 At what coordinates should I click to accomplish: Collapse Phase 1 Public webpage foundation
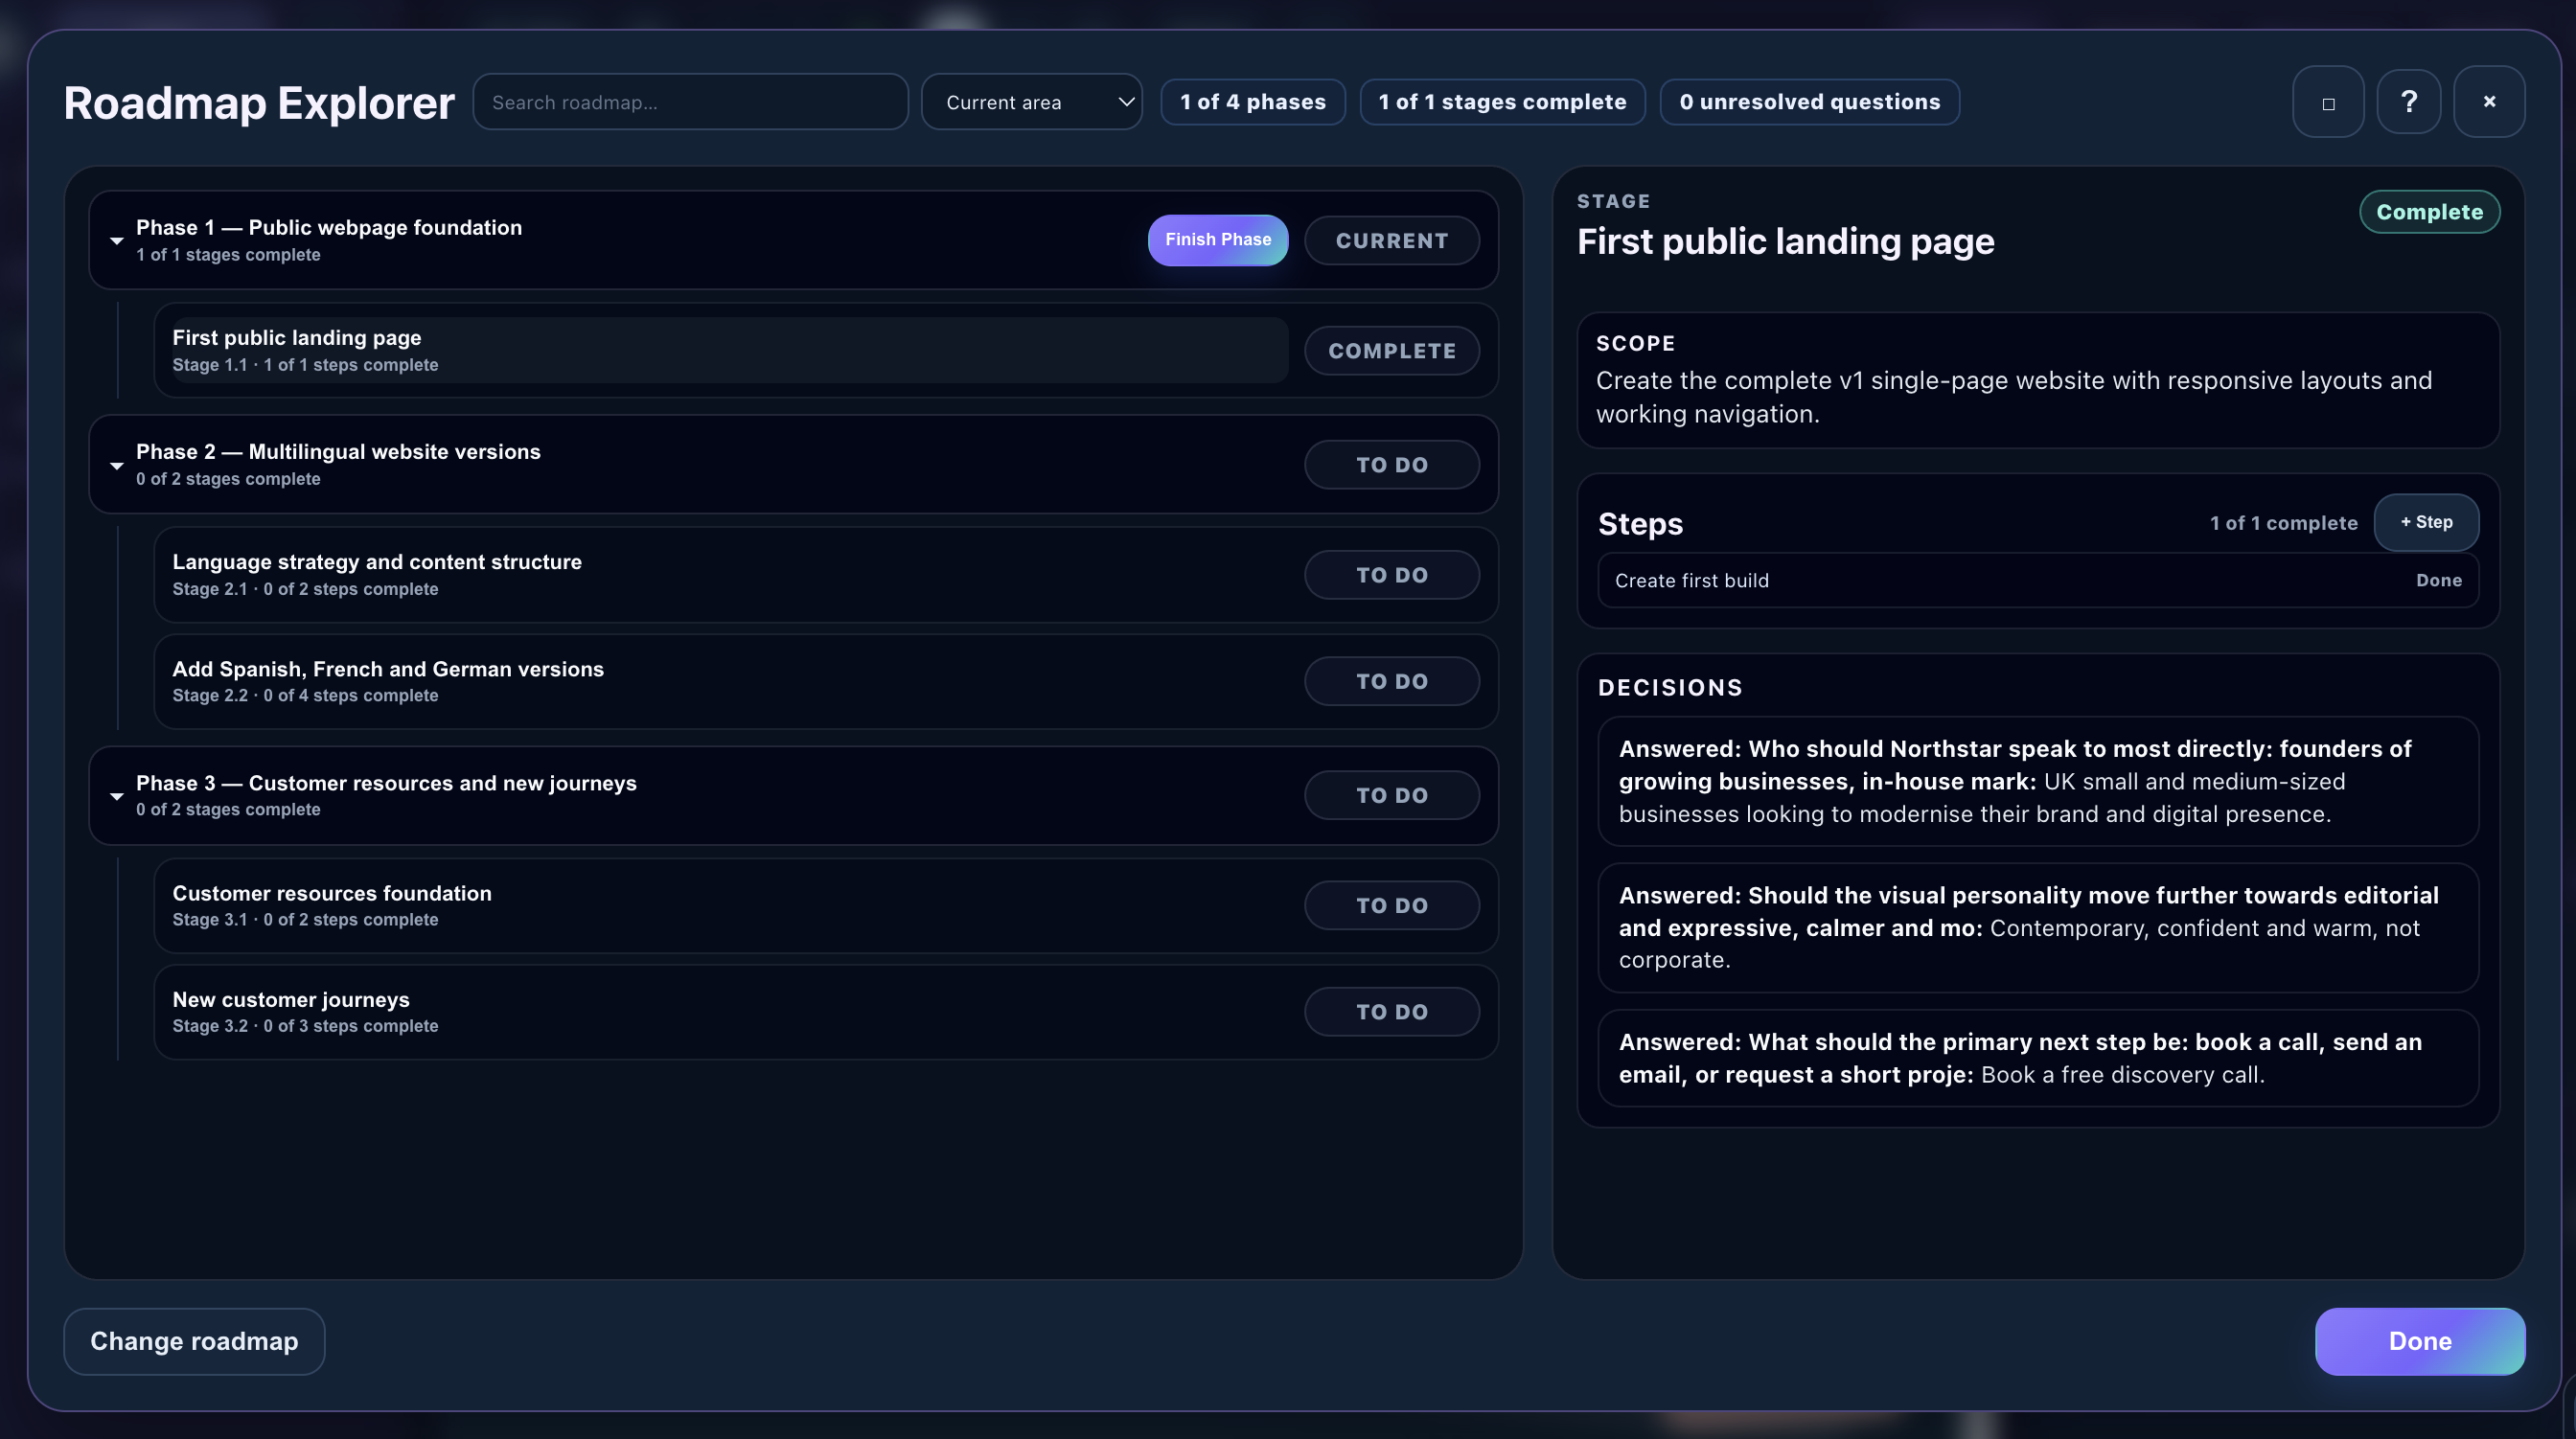[x=117, y=241]
